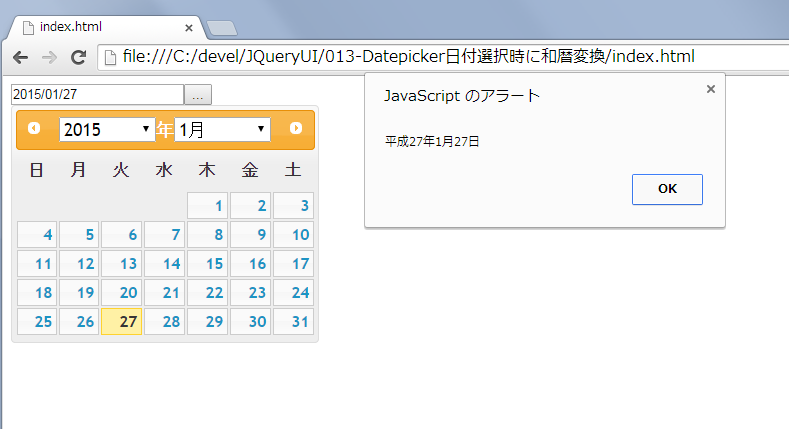The width and height of the screenshot is (789, 429).
Task: Open the month 1月 dropdown
Action: (x=222, y=130)
